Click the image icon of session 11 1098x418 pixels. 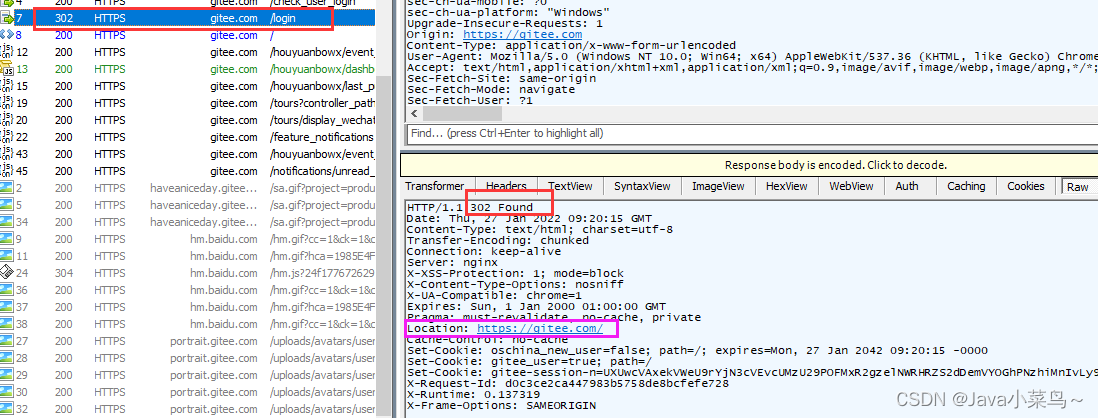point(7,256)
